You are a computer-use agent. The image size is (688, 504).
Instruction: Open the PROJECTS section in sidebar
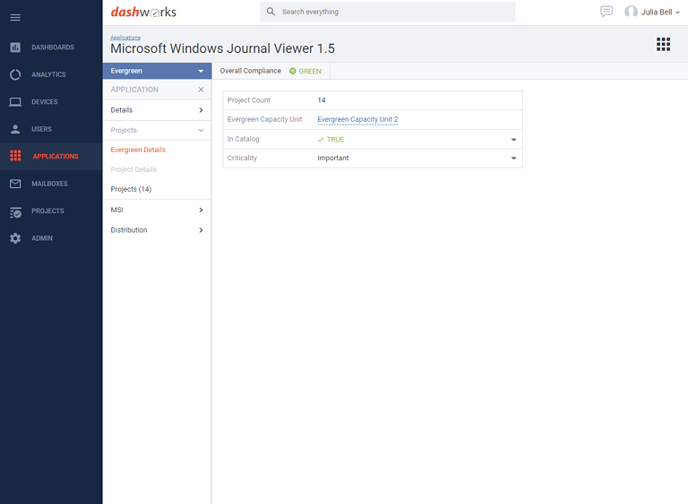47,211
